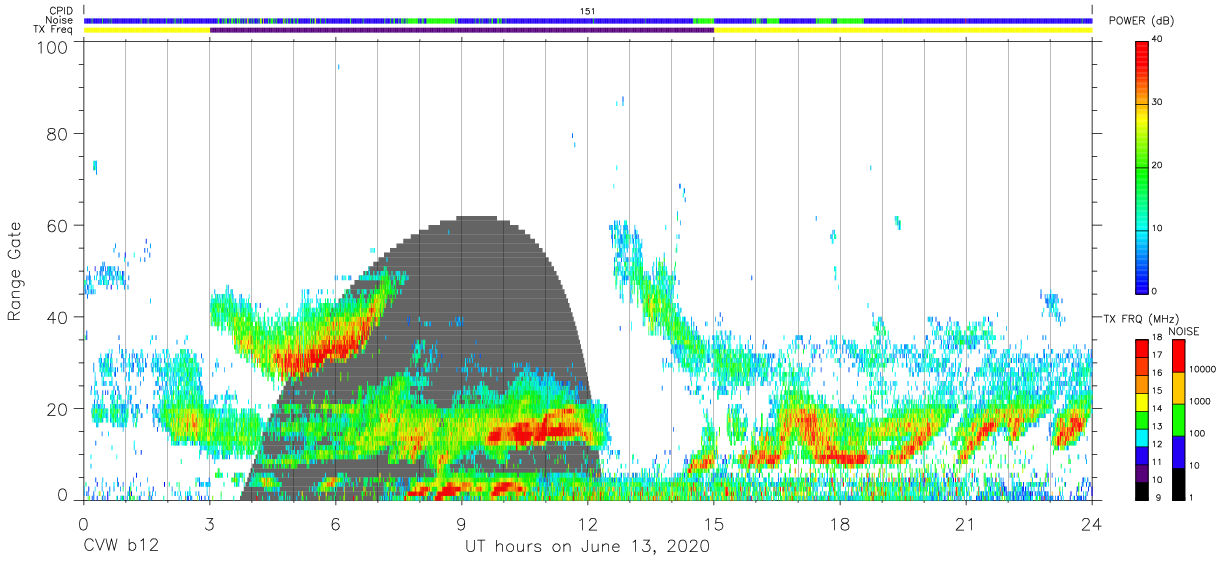The width and height of the screenshot is (1228, 567).
Task: Click the NOISE legend title
Action: tap(1184, 331)
